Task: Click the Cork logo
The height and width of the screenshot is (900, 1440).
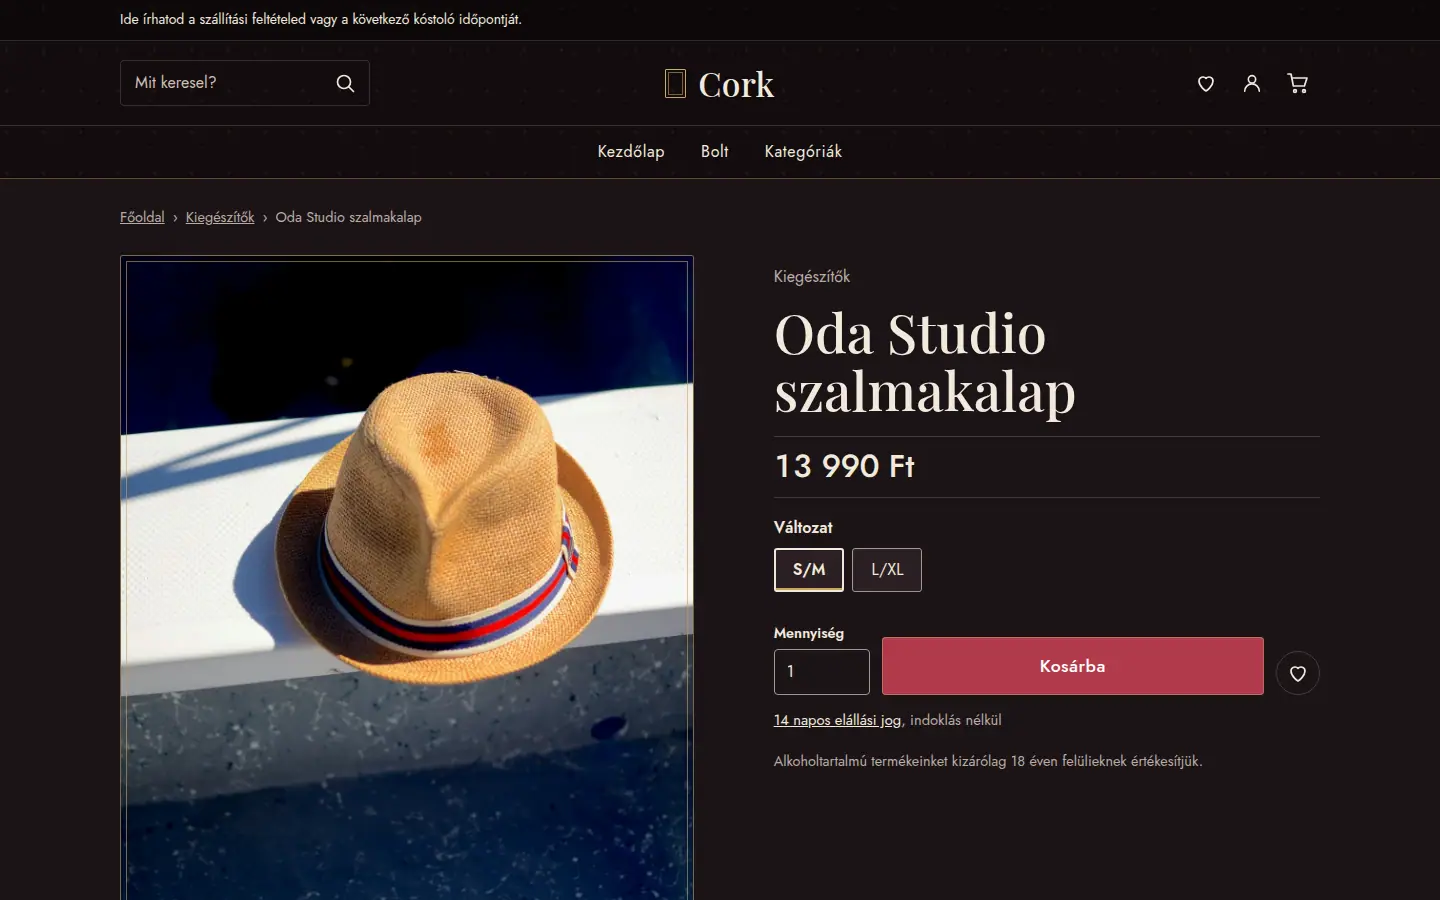Action: pyautogui.click(x=720, y=84)
